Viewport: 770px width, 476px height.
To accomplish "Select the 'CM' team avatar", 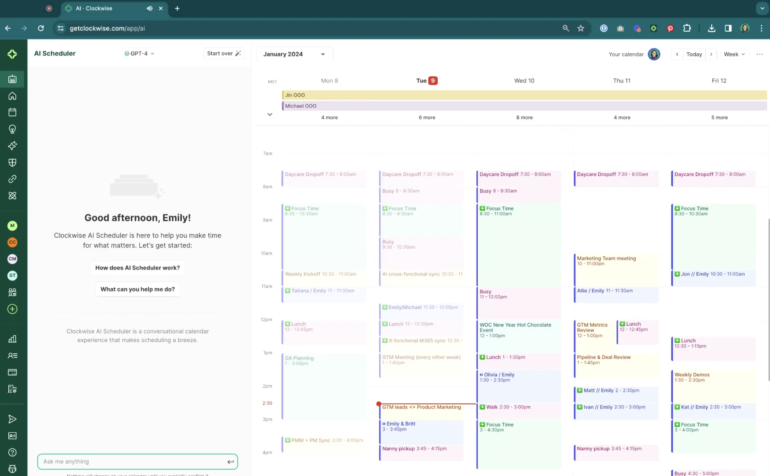I will pyautogui.click(x=12, y=259).
